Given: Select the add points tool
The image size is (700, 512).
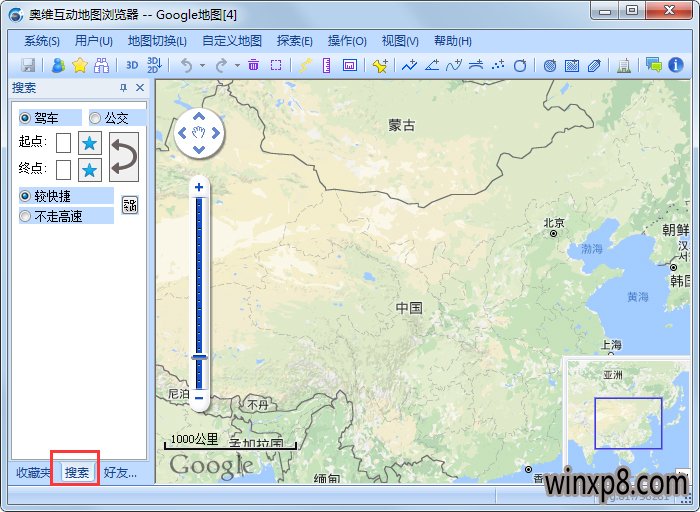Looking at the screenshot, I should 498,65.
